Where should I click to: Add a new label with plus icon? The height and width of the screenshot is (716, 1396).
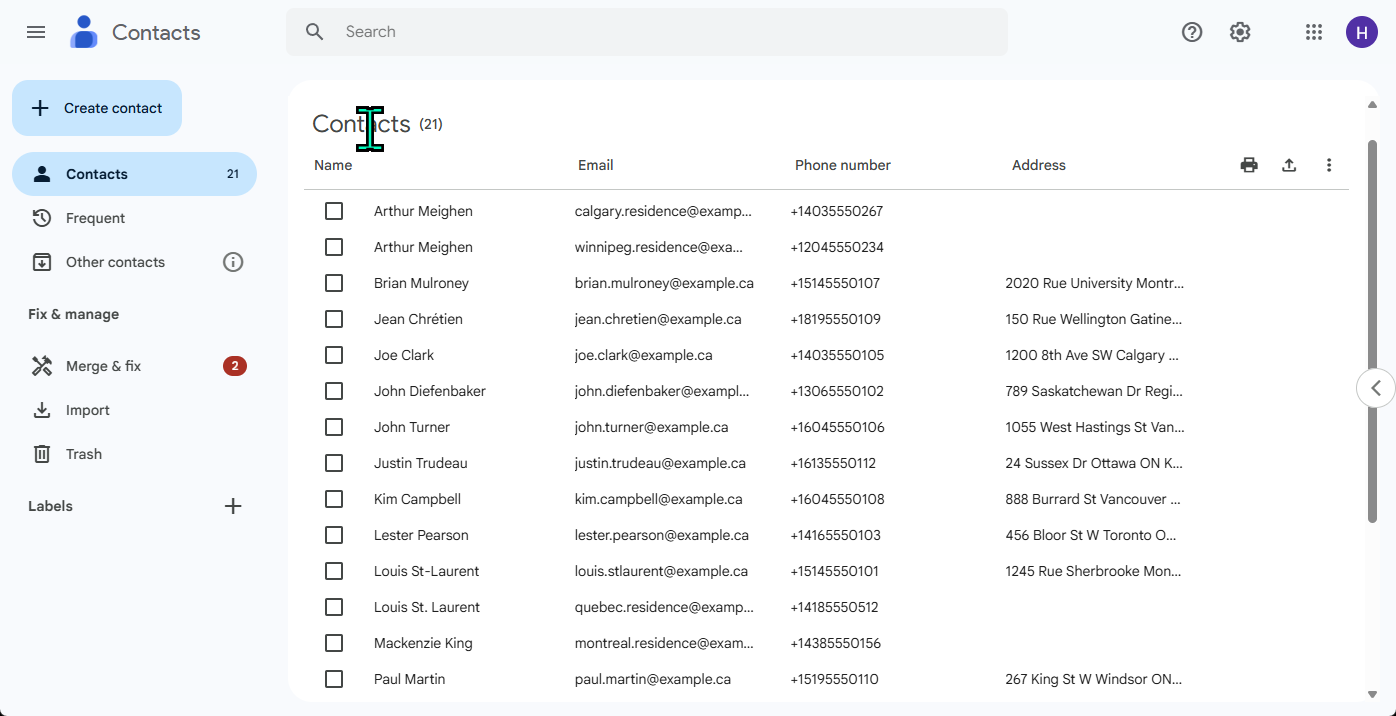[x=233, y=506]
